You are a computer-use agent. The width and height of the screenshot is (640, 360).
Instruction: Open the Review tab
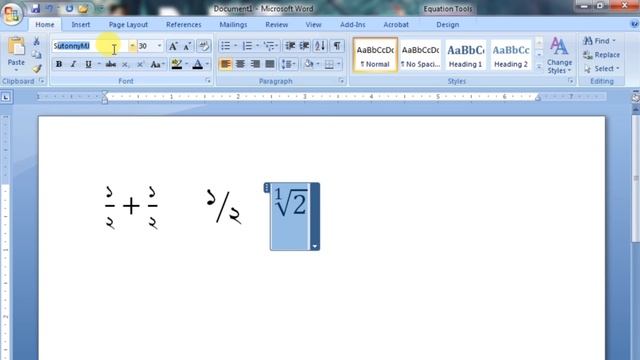277,24
